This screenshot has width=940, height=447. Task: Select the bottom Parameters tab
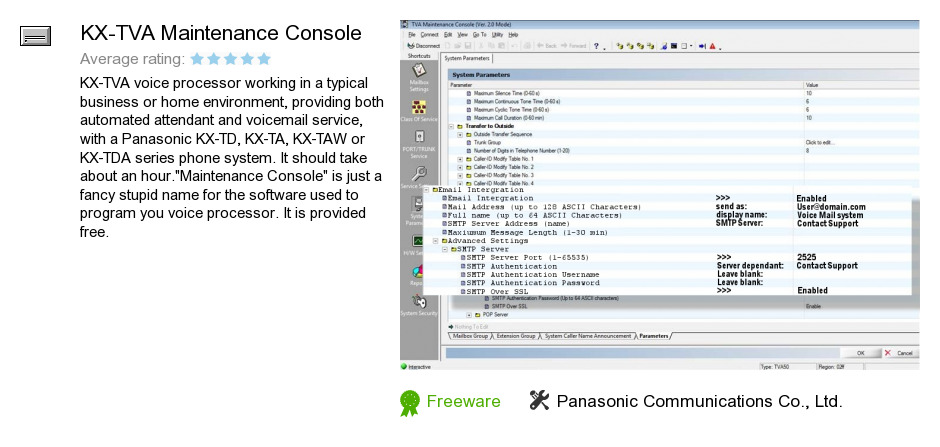[653, 336]
